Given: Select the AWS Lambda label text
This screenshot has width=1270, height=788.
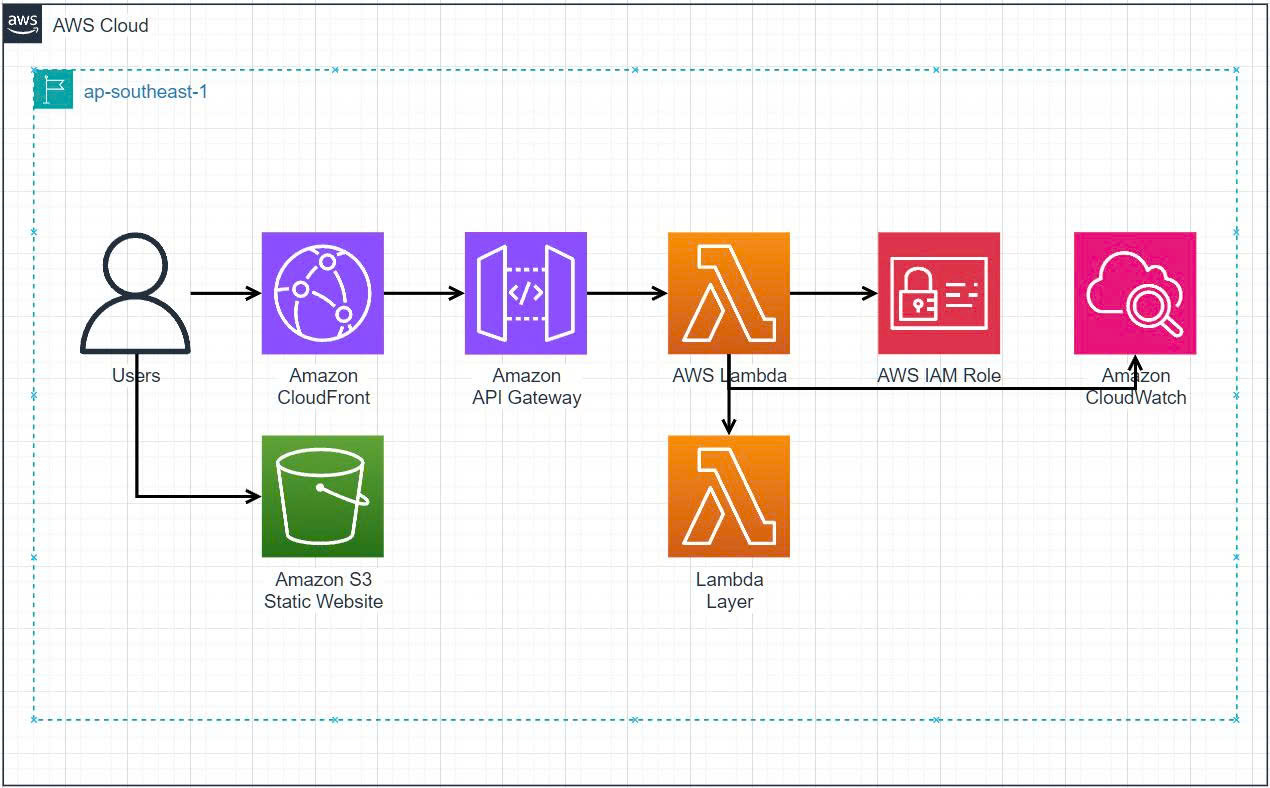Looking at the screenshot, I should (x=729, y=375).
